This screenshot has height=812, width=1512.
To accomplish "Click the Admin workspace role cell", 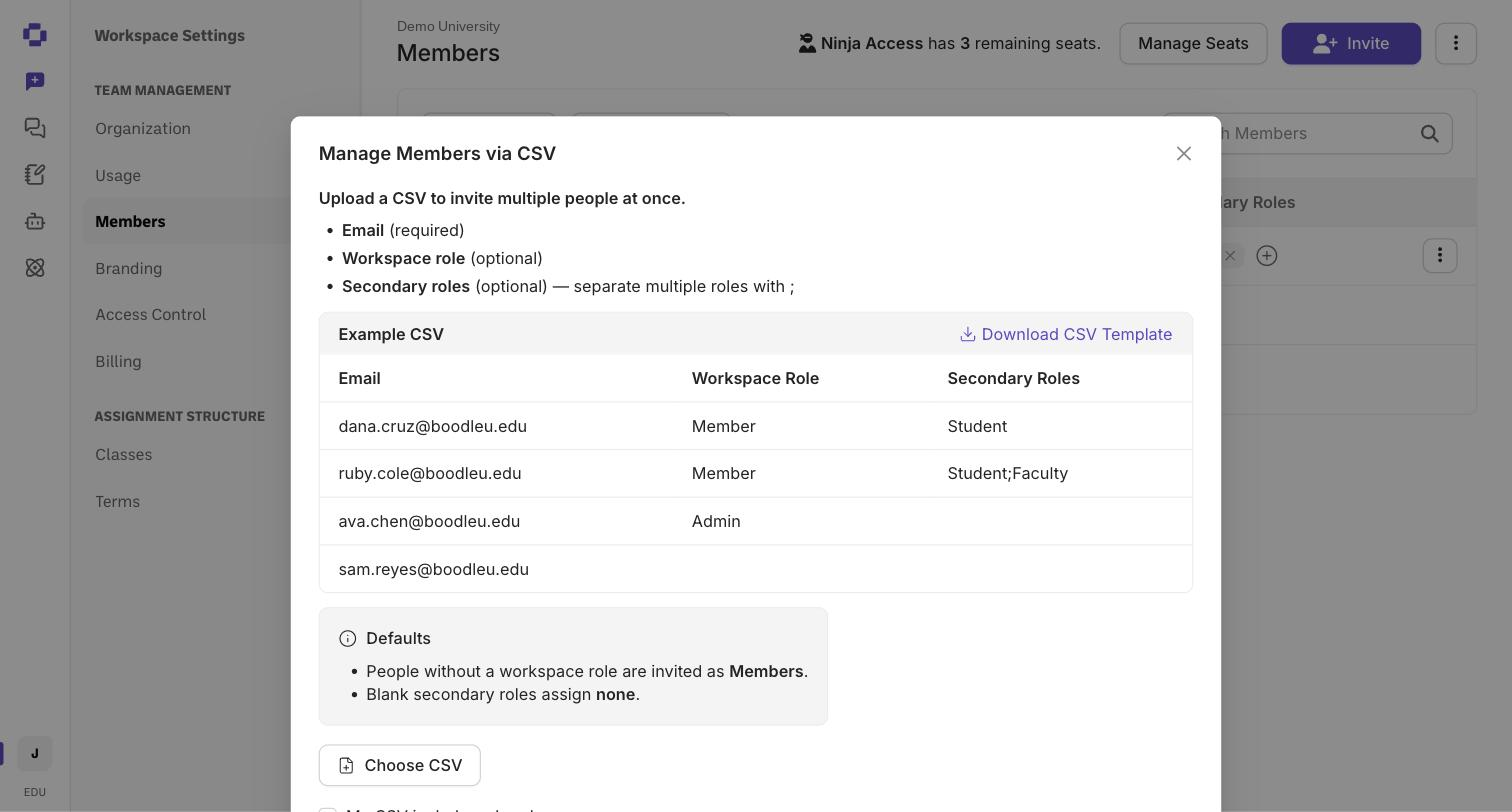I will tap(716, 521).
